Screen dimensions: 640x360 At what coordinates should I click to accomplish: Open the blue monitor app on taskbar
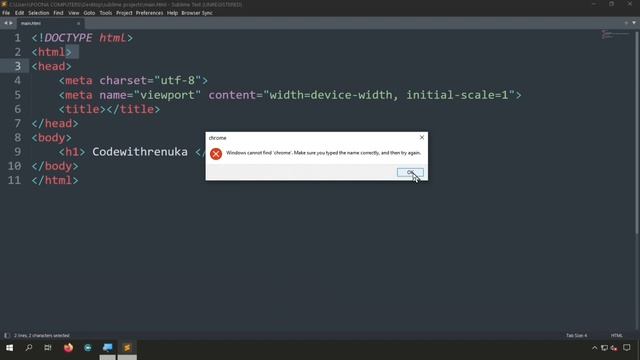pos(107,348)
